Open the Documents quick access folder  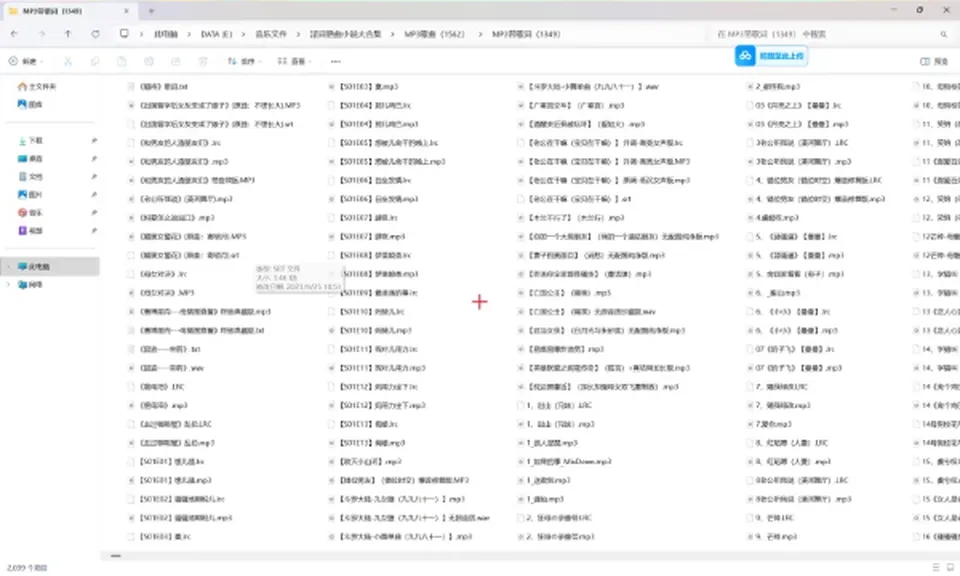(31, 176)
